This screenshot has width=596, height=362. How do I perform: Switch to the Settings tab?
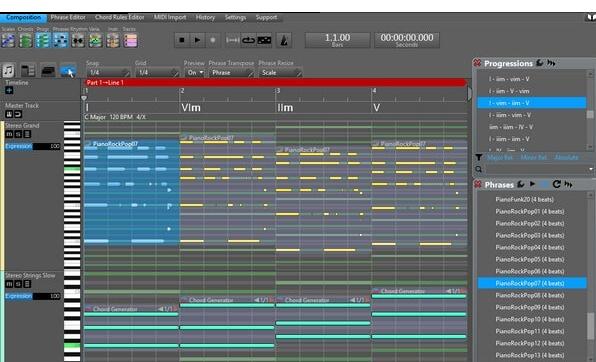pyautogui.click(x=235, y=17)
